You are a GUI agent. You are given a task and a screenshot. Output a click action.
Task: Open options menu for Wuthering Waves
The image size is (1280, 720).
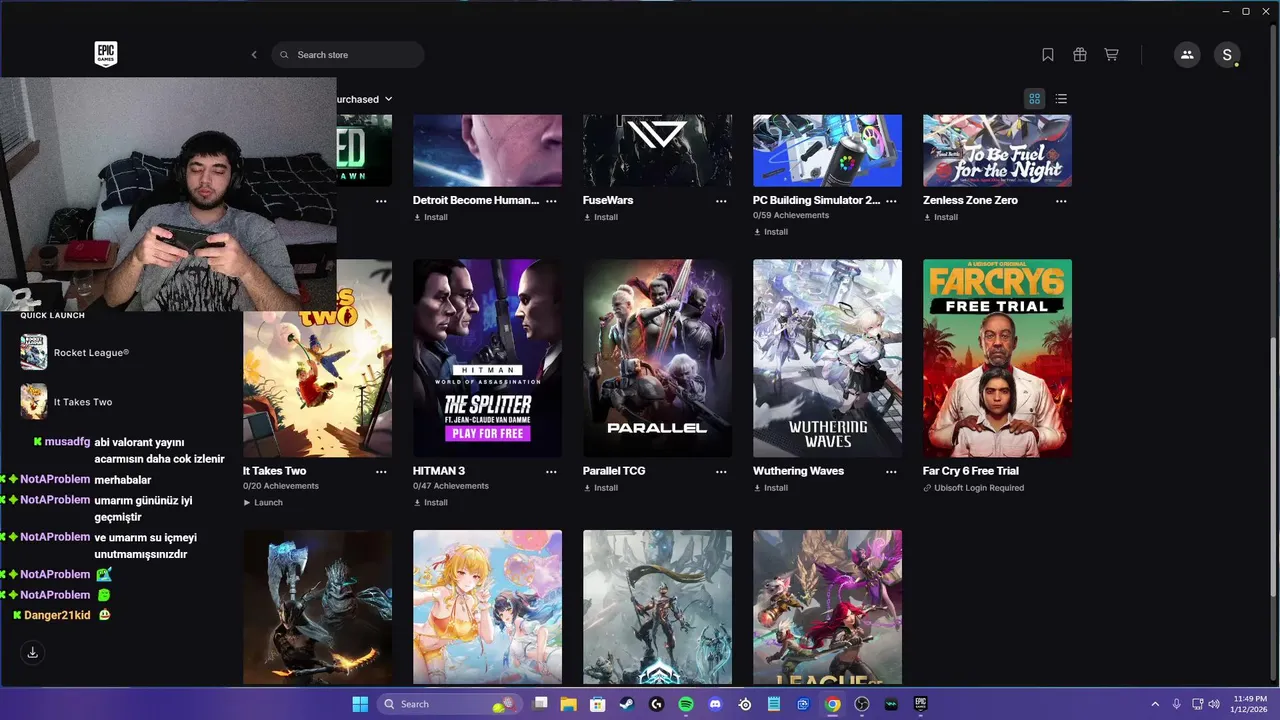891,472
